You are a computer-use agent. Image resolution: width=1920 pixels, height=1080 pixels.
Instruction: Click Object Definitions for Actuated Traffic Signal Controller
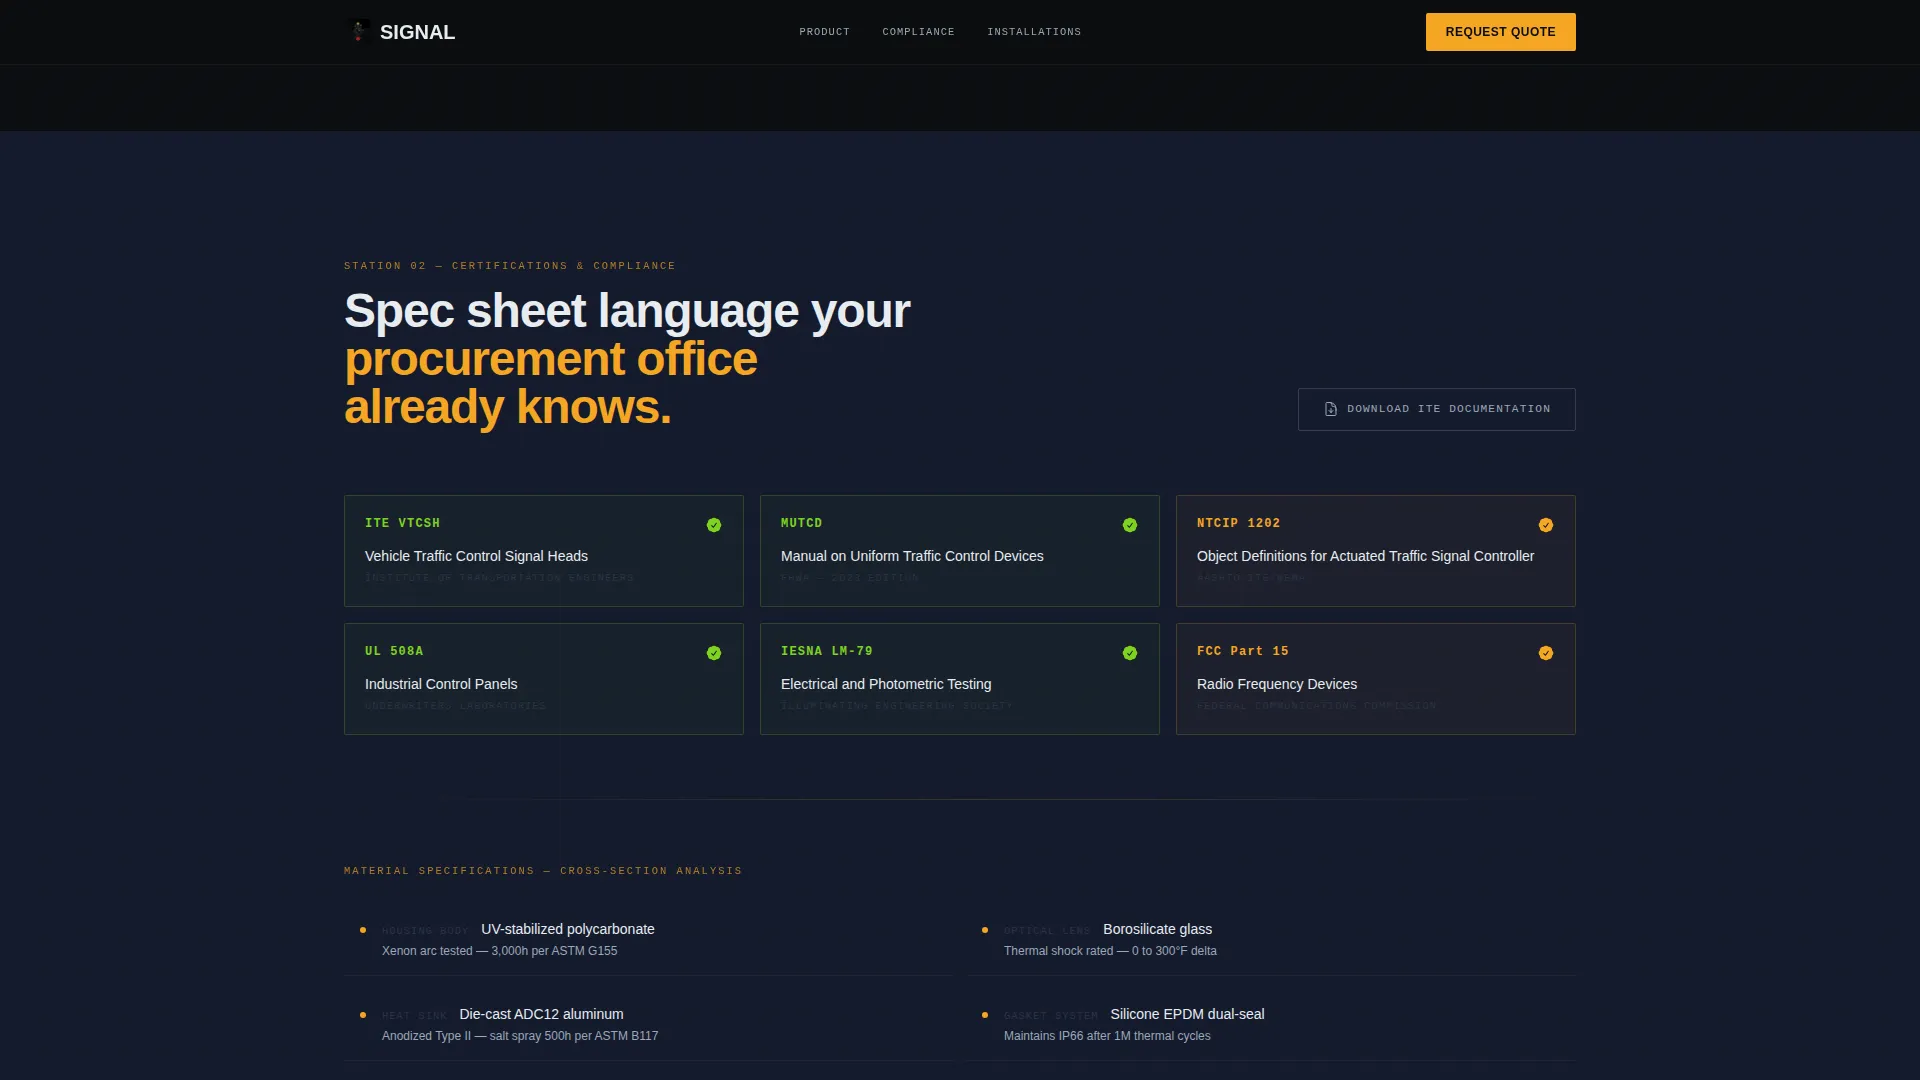(1365, 556)
